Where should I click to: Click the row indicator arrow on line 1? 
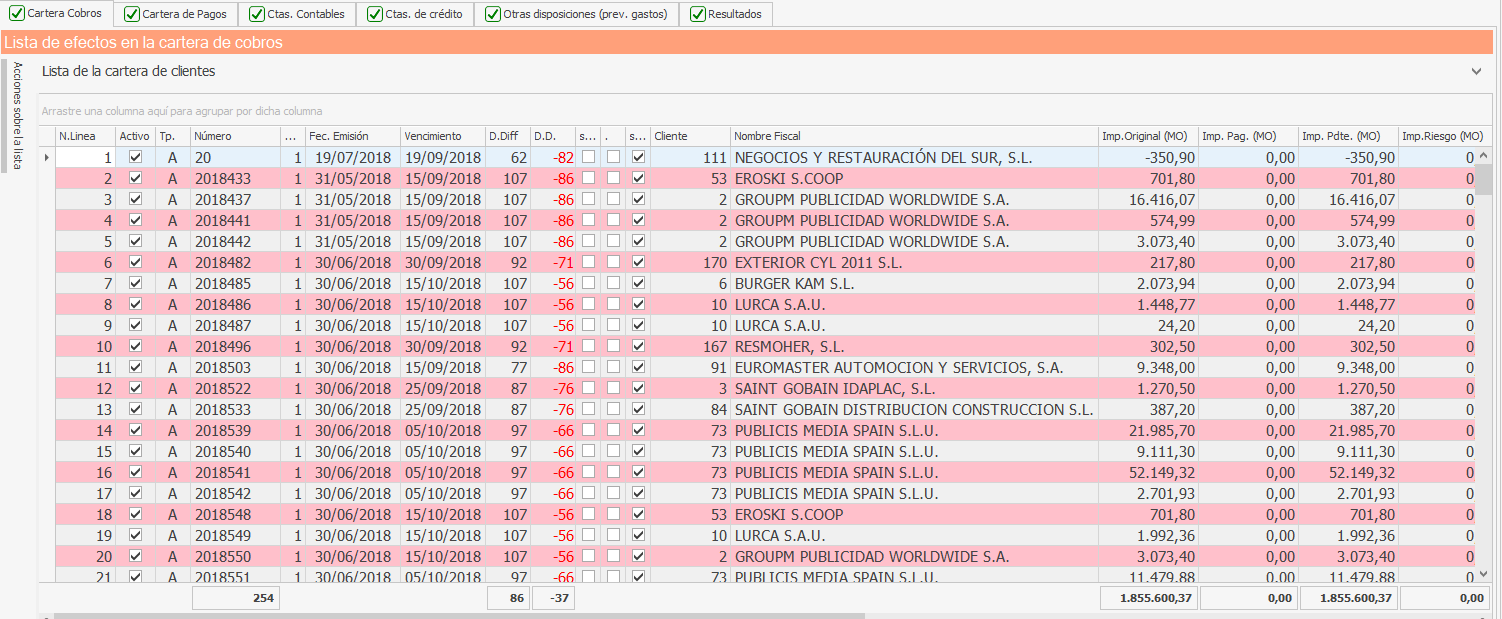pyautogui.click(x=46, y=157)
